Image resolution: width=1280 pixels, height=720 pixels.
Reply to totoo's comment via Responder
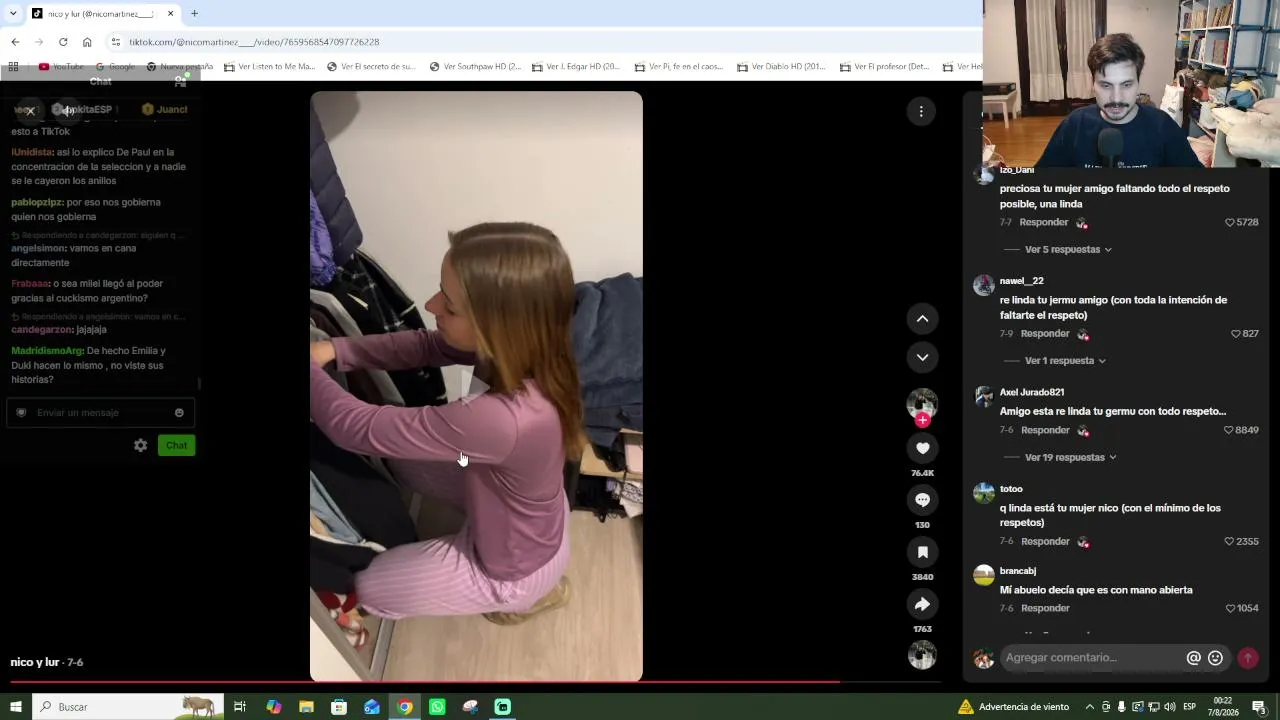[x=1044, y=541]
